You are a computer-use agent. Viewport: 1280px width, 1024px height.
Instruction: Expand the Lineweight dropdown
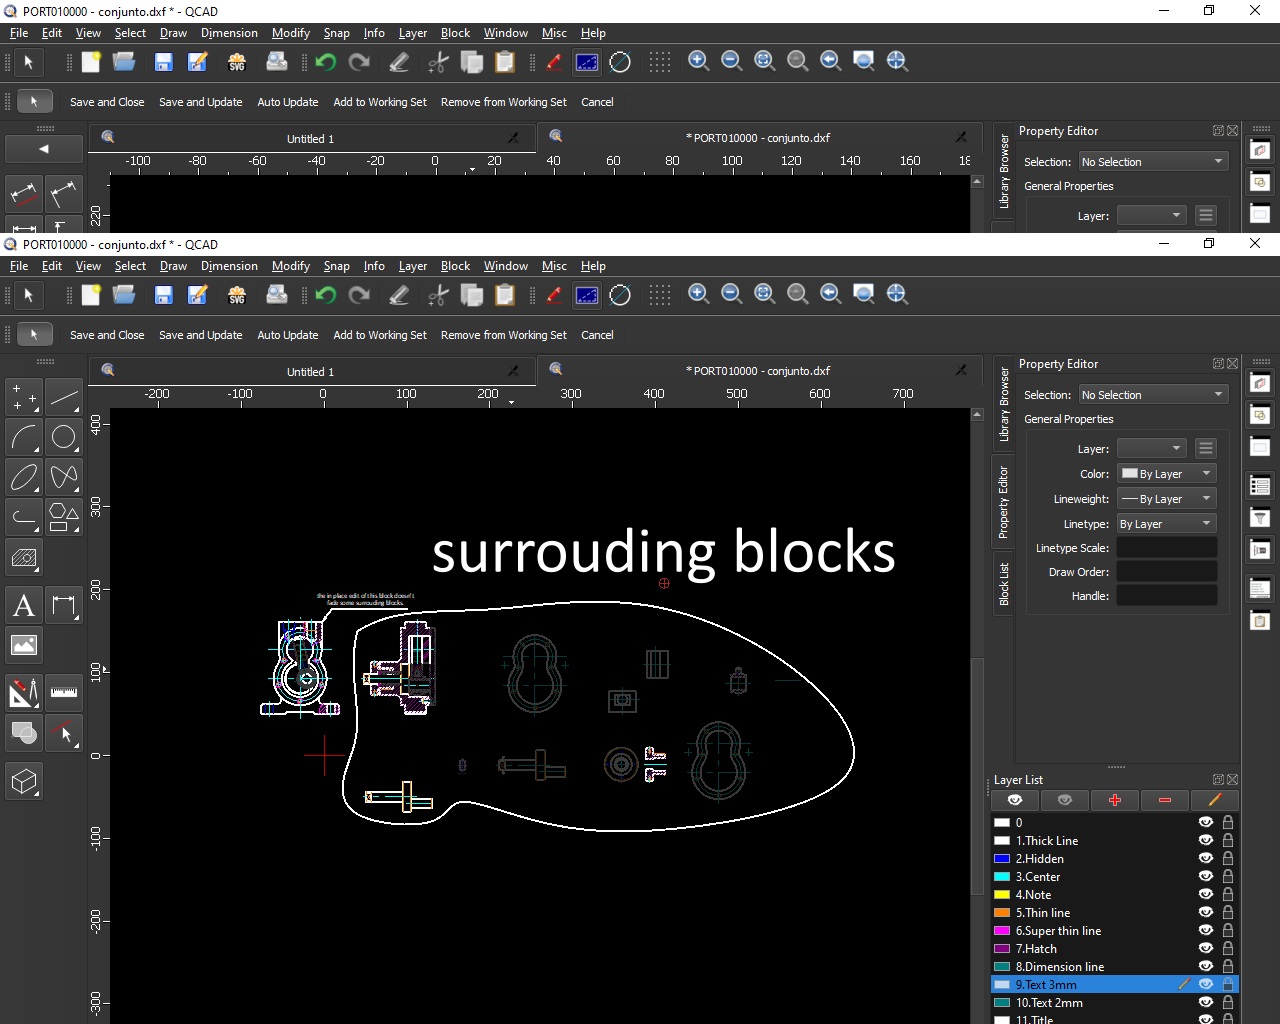[x=1166, y=499]
